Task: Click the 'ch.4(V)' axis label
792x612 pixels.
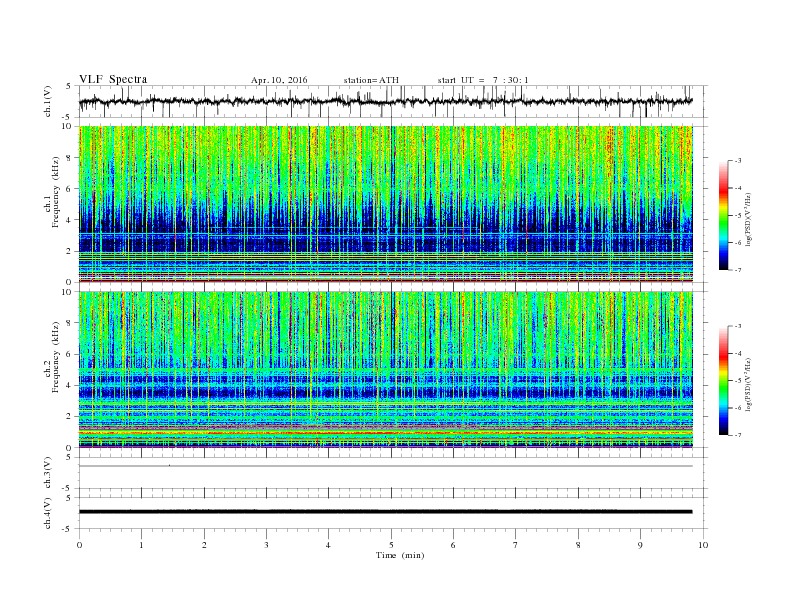Action: pyautogui.click(x=48, y=513)
